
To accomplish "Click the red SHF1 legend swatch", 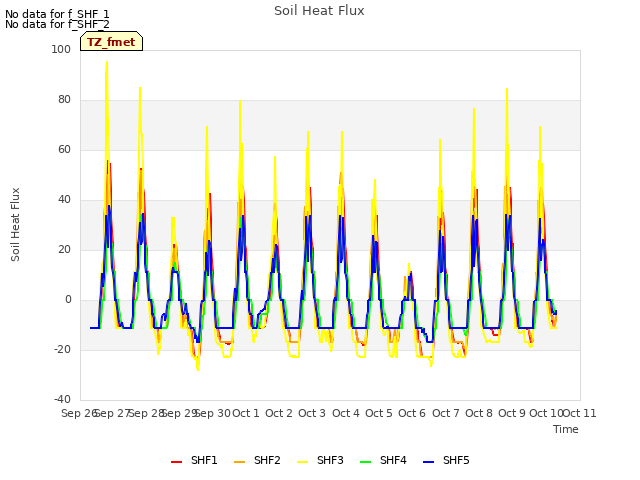I will point(176,462).
